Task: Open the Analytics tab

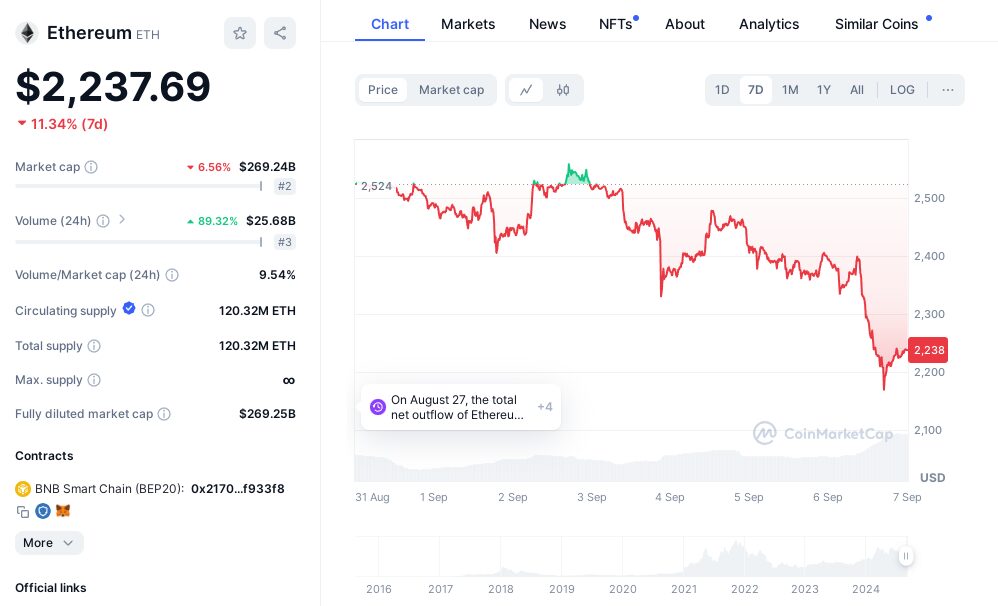Action: (x=769, y=24)
